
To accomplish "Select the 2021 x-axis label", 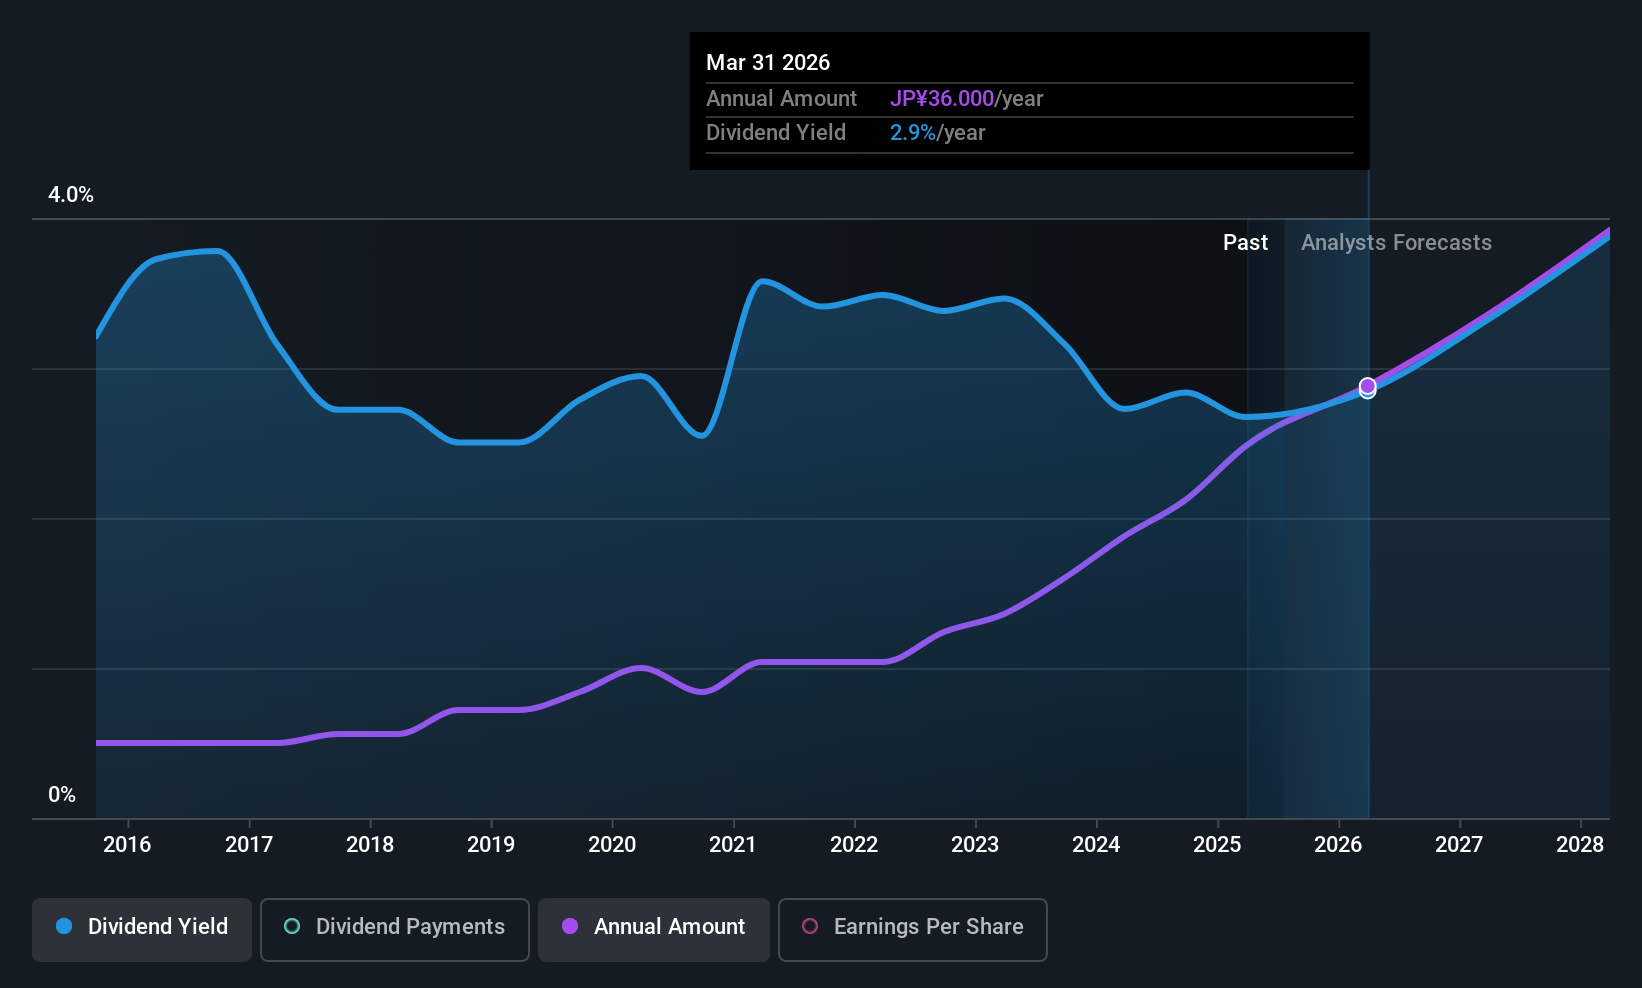I will tap(733, 844).
